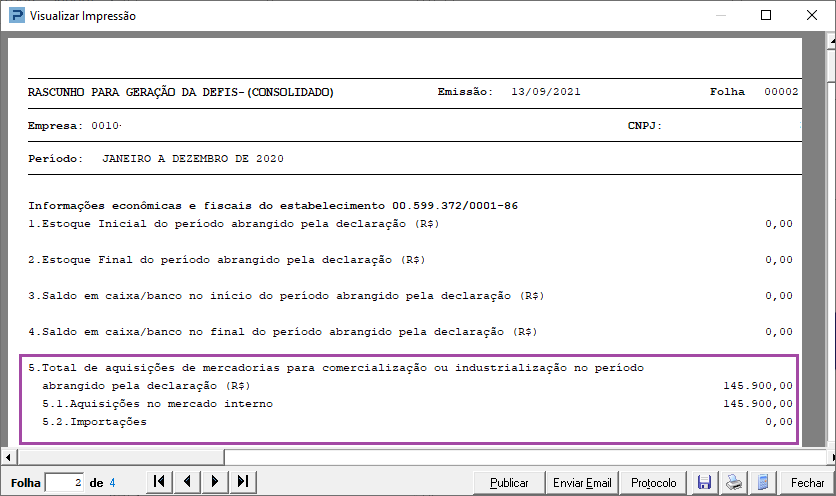Open the document export icon beside the printer
This screenshot has width=836, height=496.
tap(763, 482)
